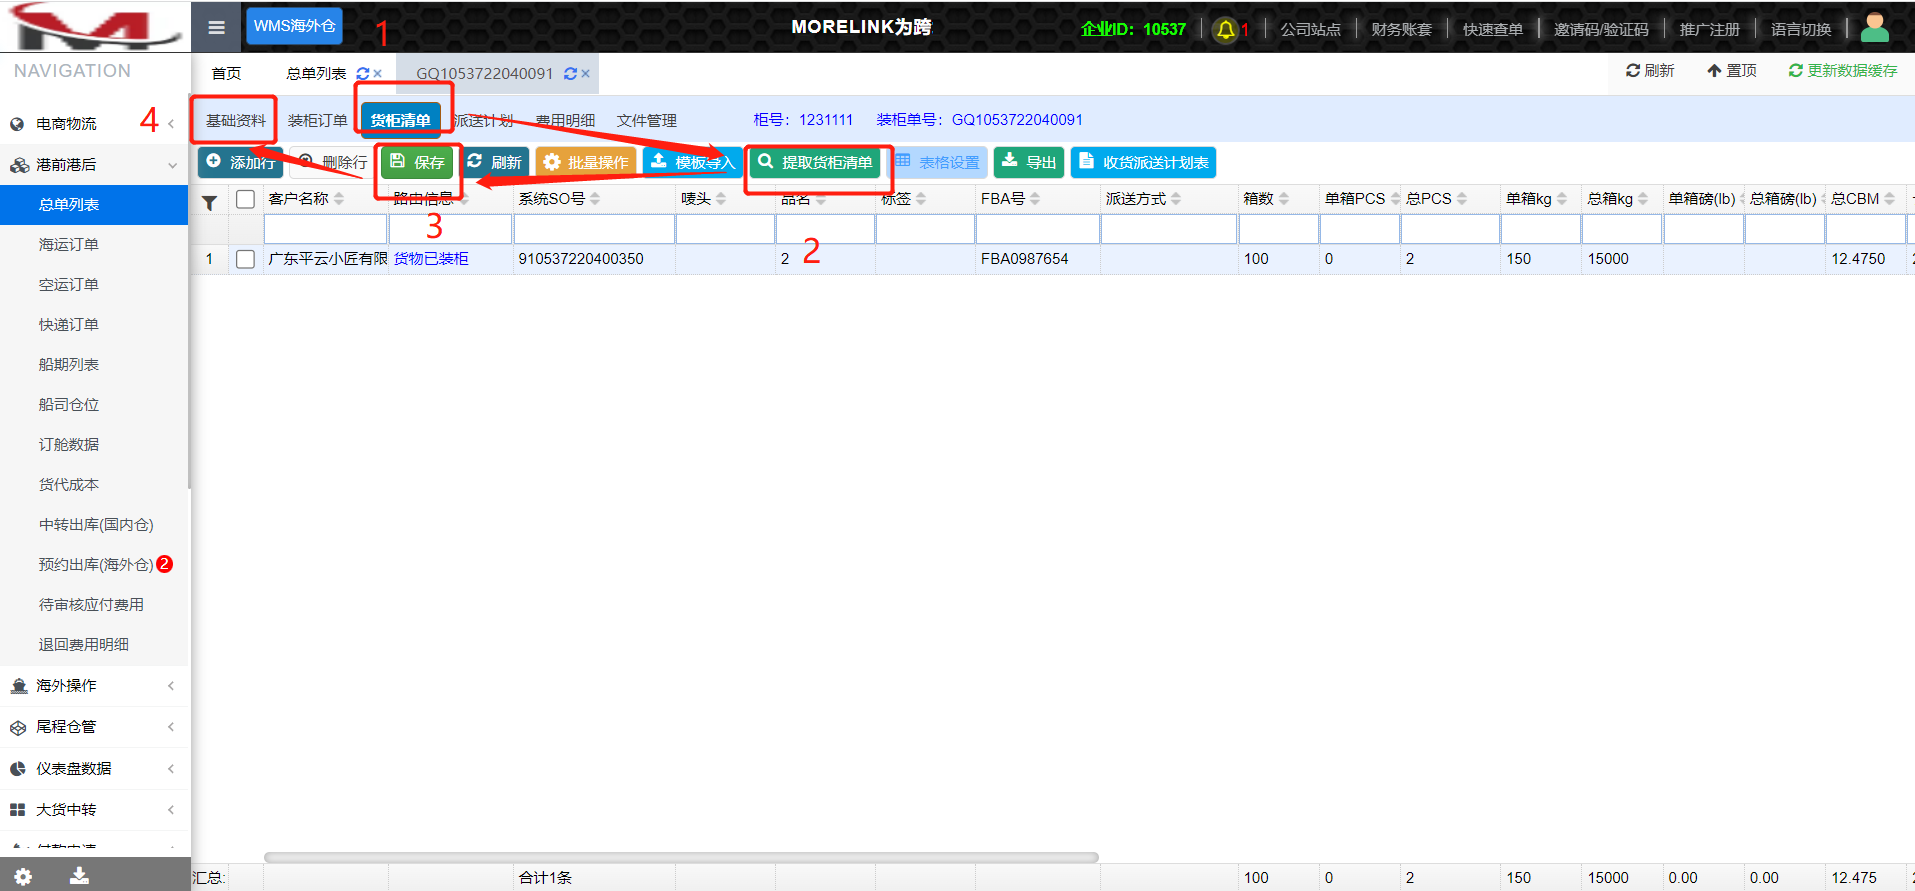Screen dimensions: 1915x891
Task: Sort by 总CBM column arrows
Action: click(1889, 199)
